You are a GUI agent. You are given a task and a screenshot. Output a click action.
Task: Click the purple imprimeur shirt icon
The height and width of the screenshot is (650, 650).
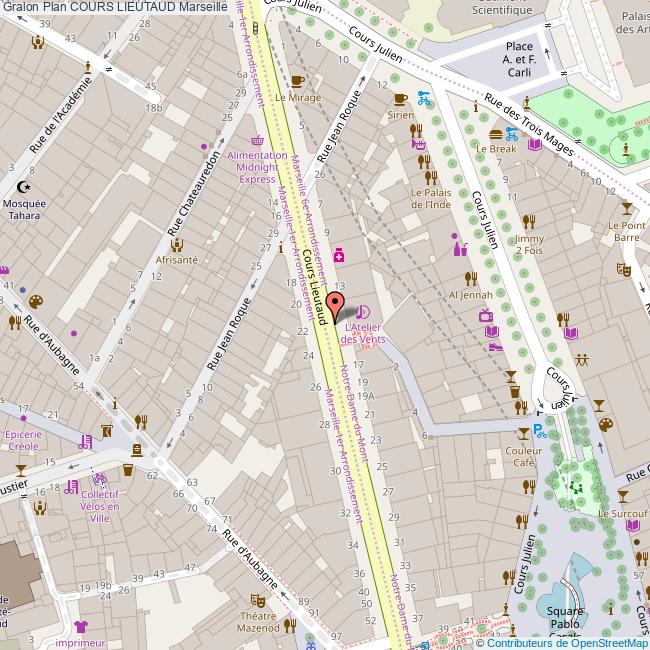pyautogui.click(x=82, y=626)
